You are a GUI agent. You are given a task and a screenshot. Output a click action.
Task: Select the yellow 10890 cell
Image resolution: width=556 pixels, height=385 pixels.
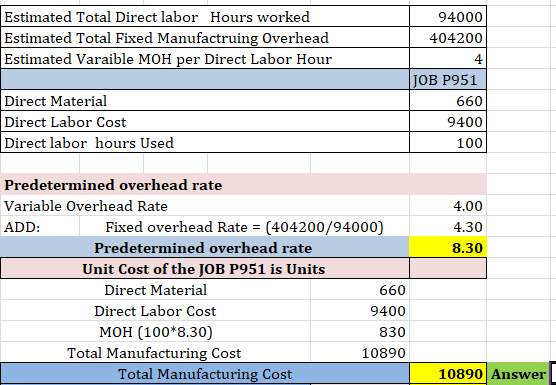[448, 374]
